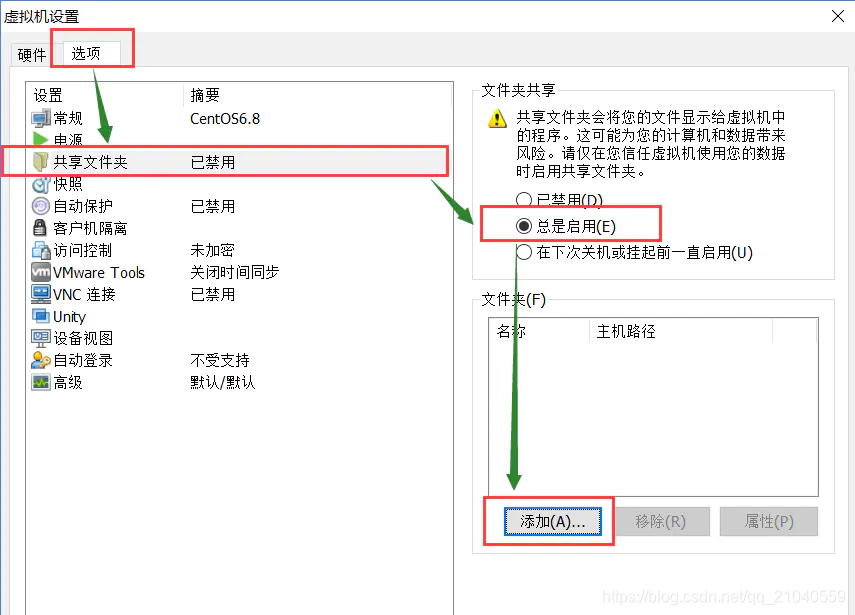Open the 电源 (Power) settings
The image size is (855, 615).
pyautogui.click(x=68, y=139)
